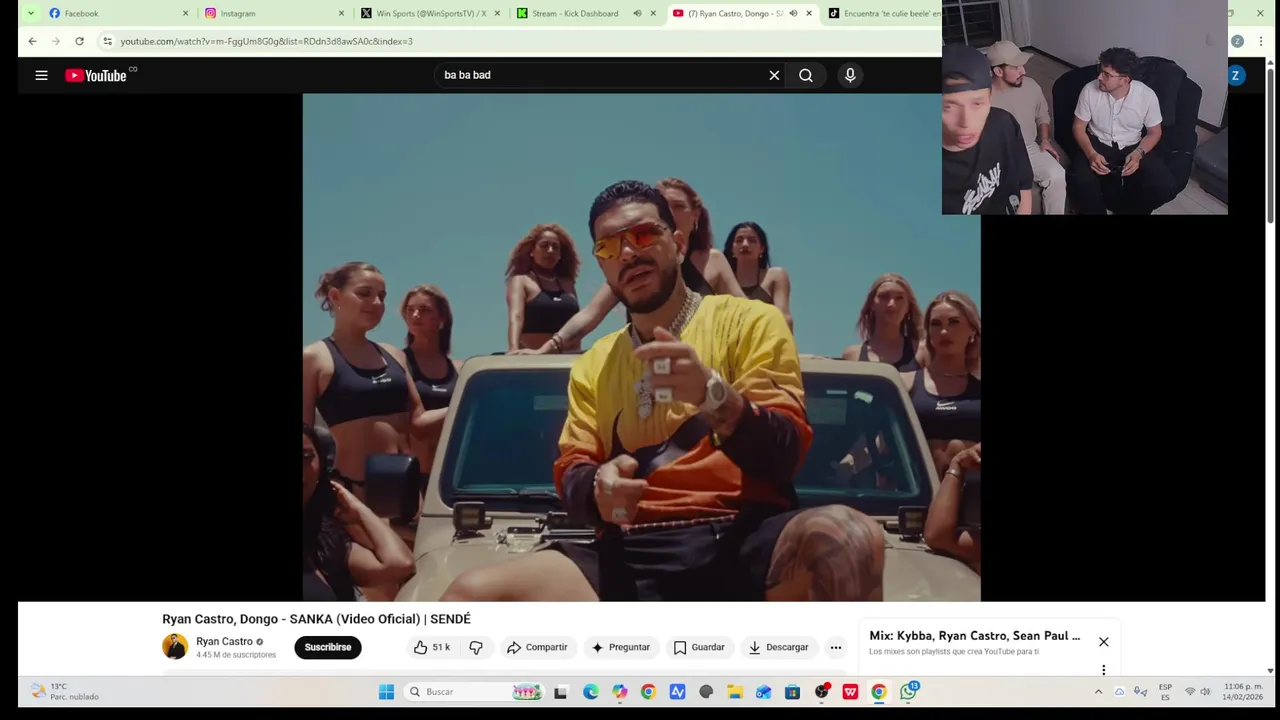The height and width of the screenshot is (720, 1280).
Task: Open the weather widget showing 13°C
Action: [66, 692]
